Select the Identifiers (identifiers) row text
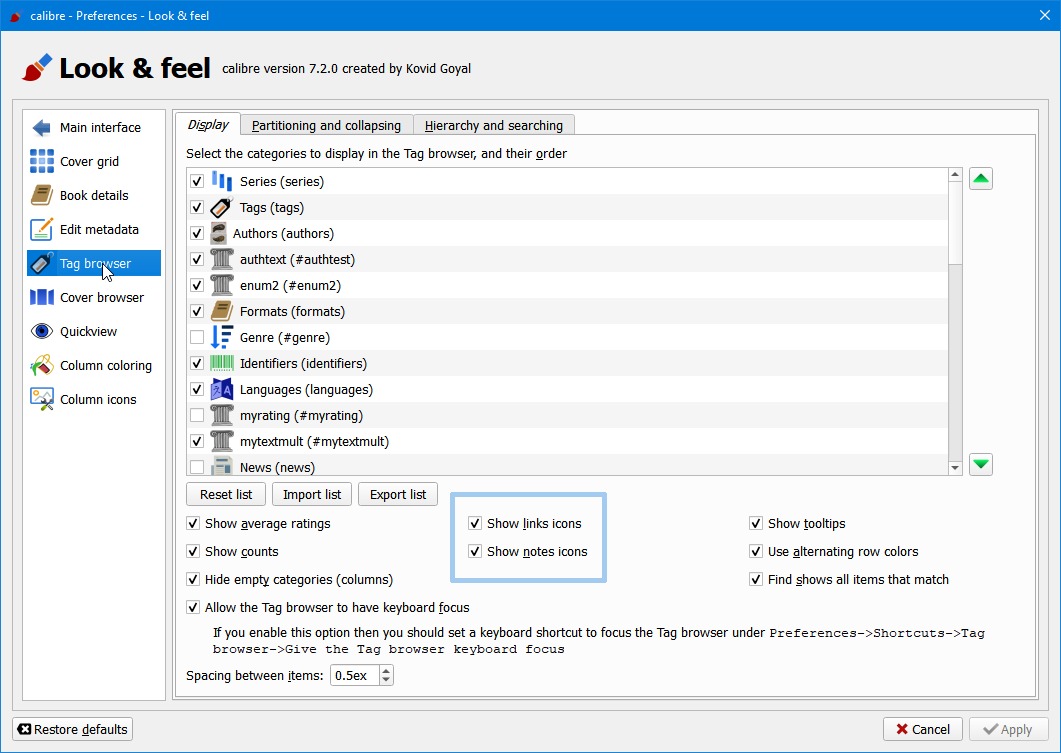1061x753 pixels. point(303,363)
